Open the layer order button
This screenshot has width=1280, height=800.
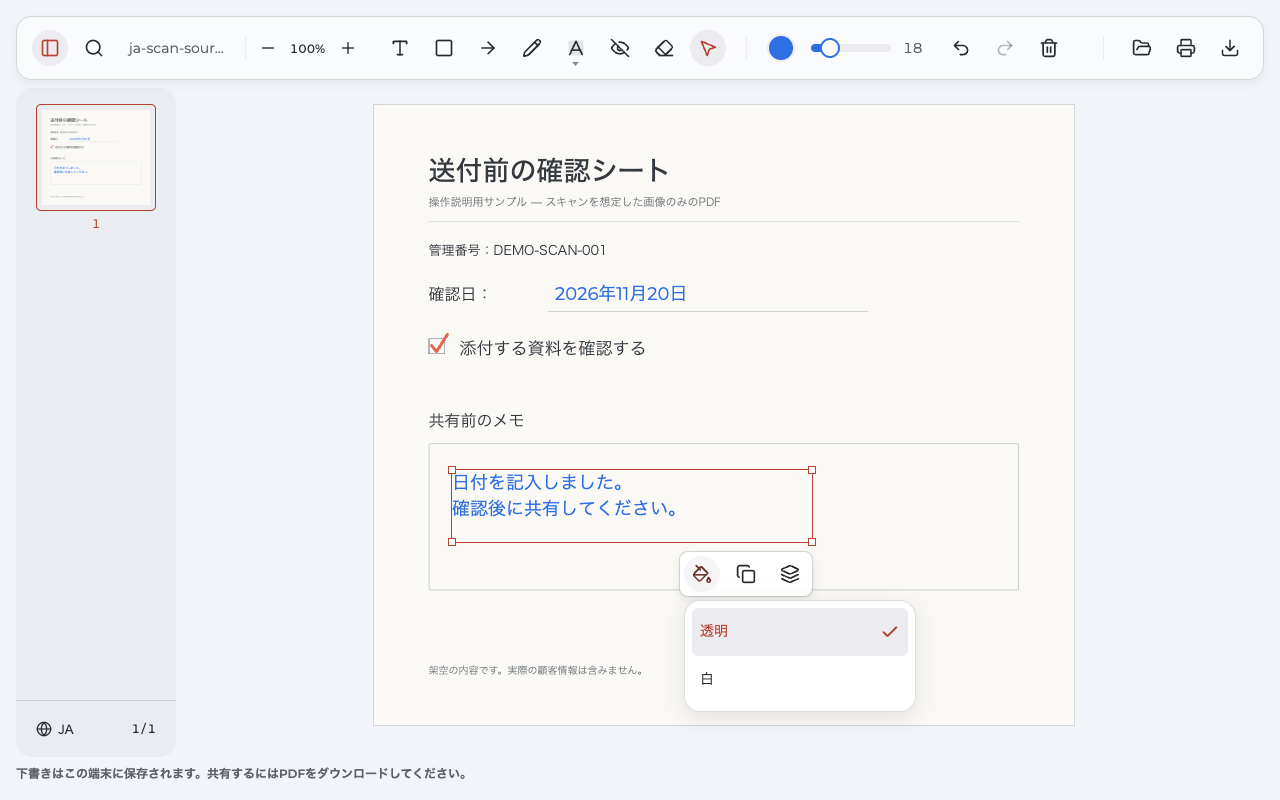[x=790, y=574]
